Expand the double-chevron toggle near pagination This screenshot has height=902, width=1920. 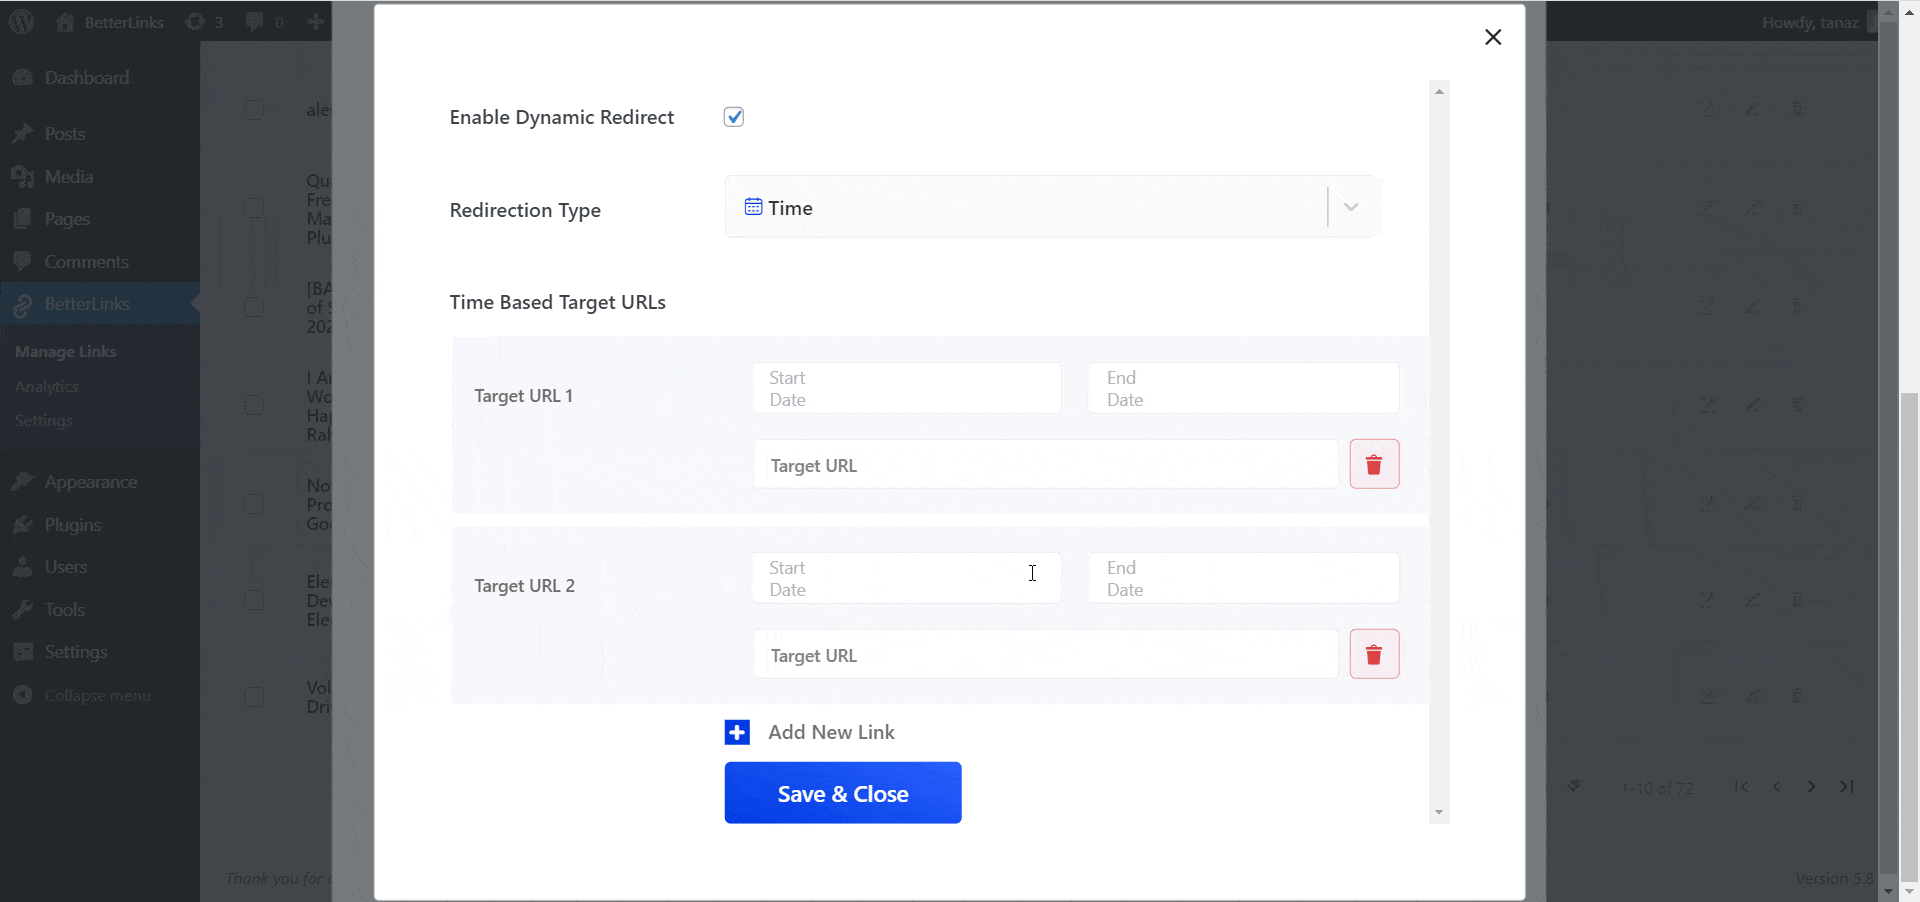click(1573, 787)
